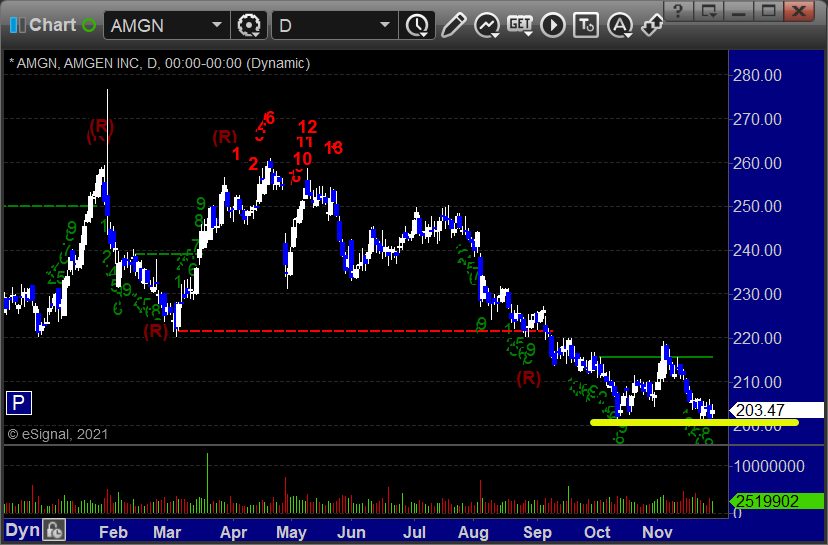
Task: Click the 250.00 price axis label
Action: [x=757, y=206]
